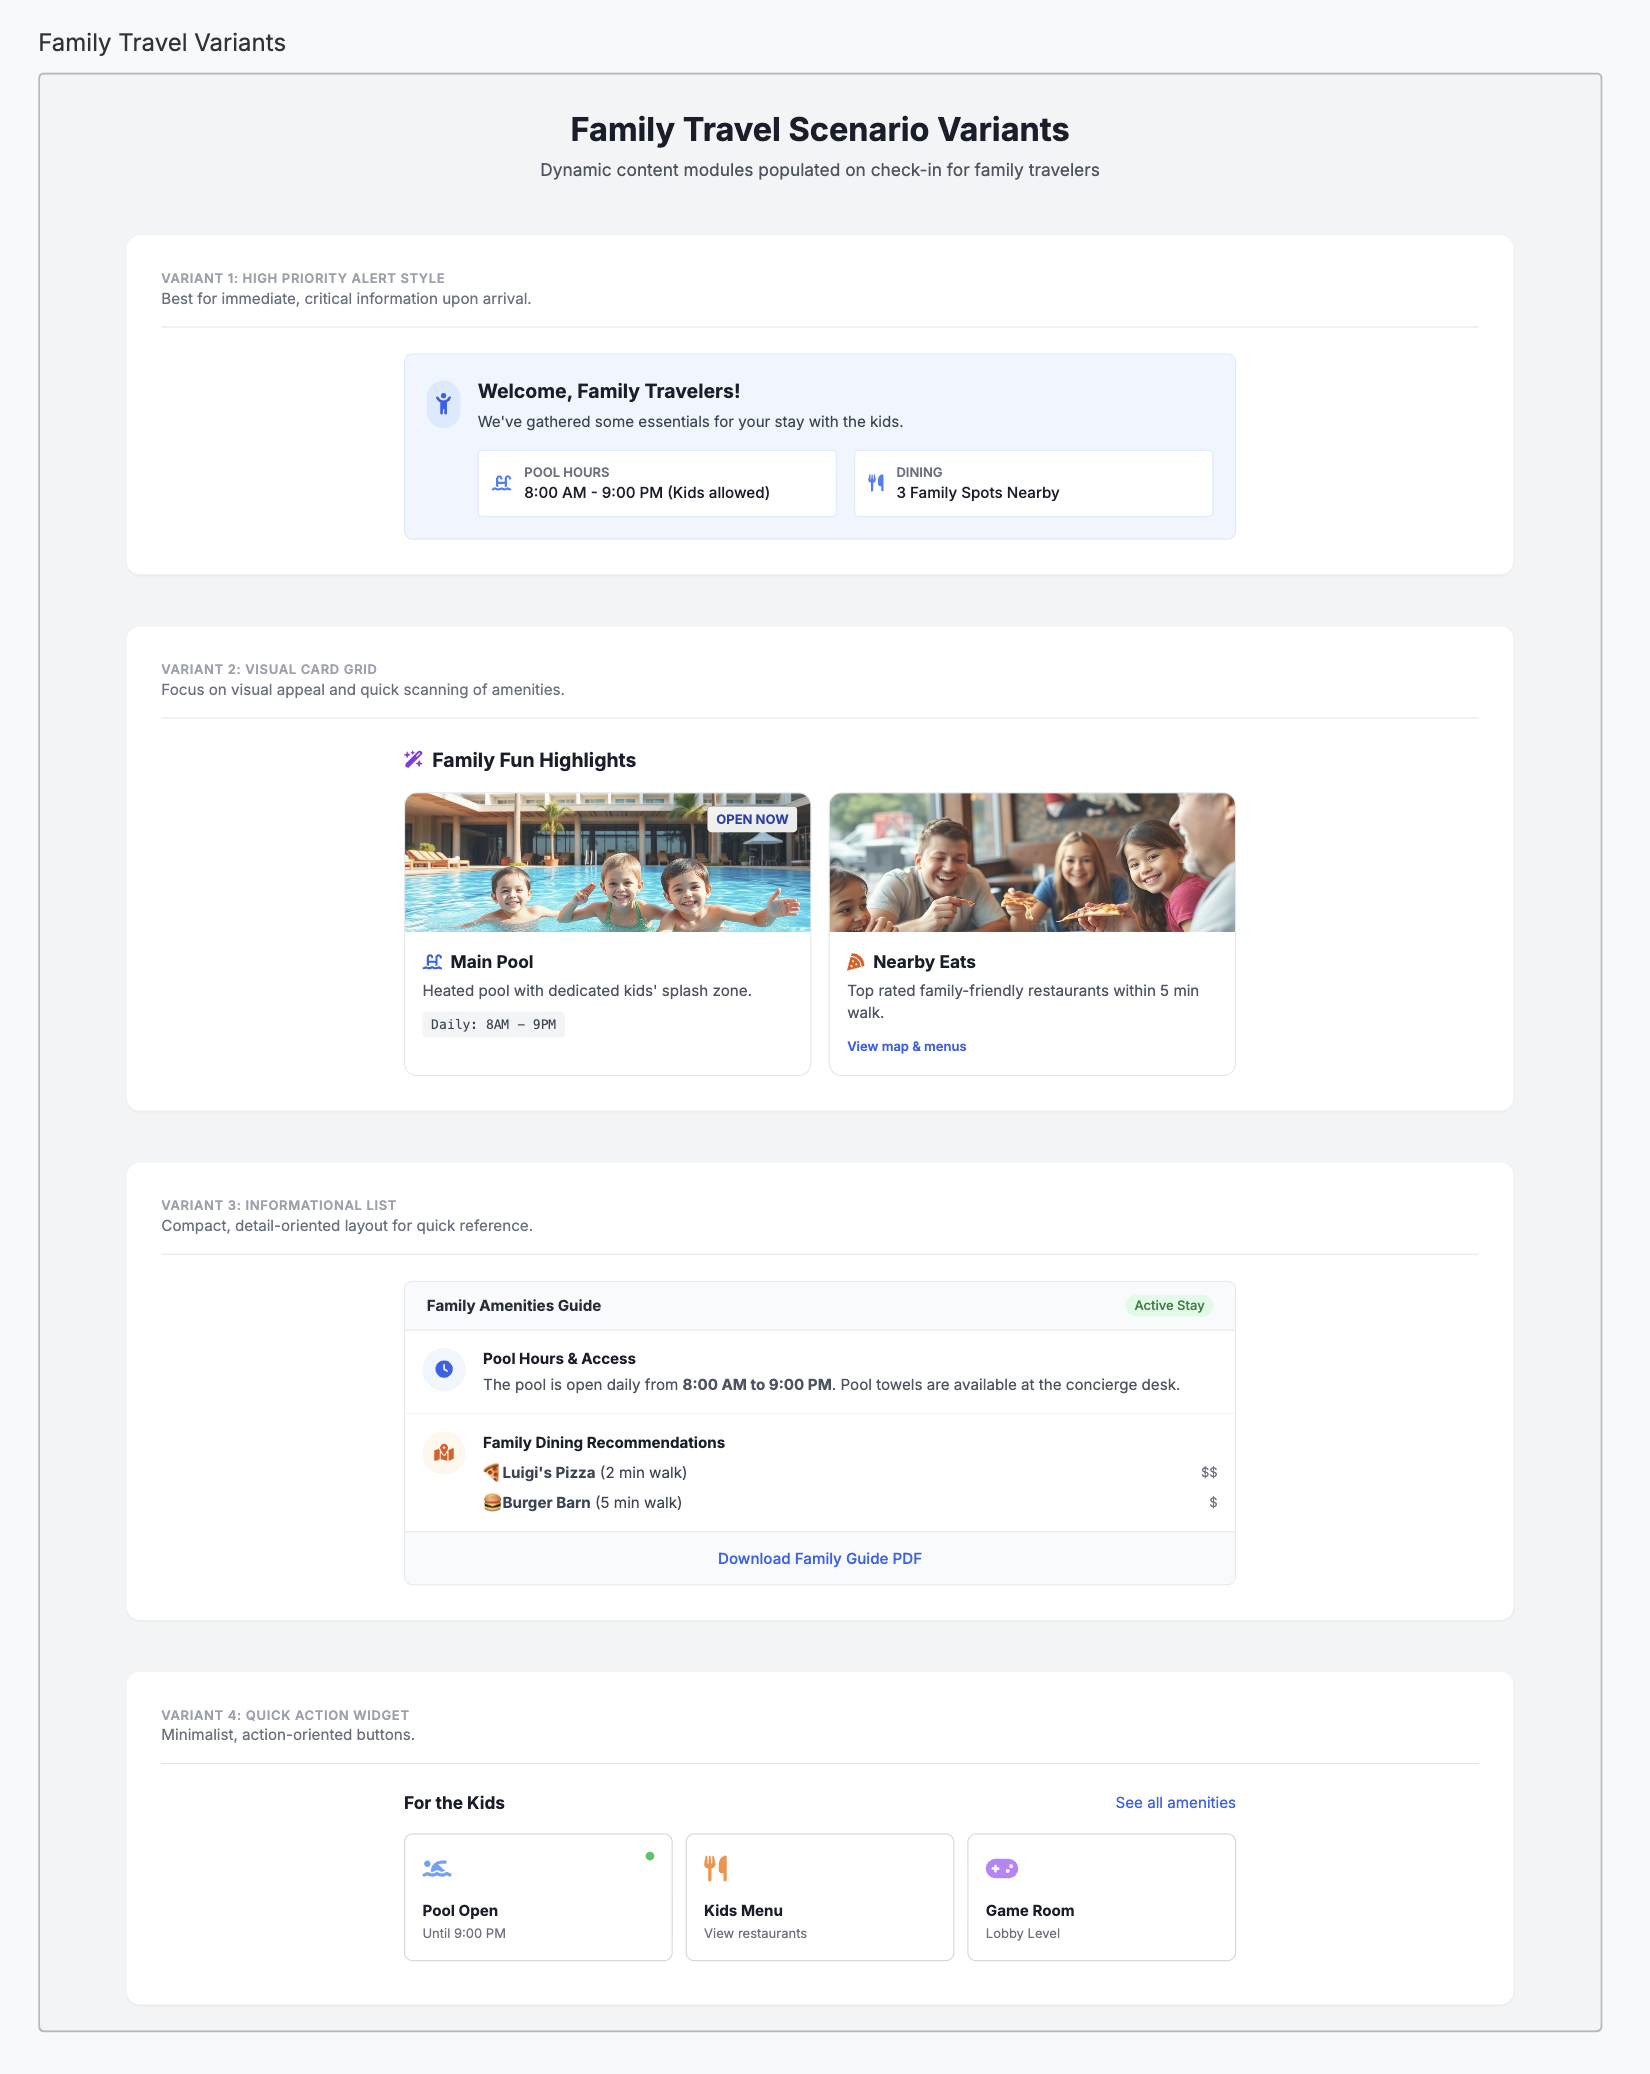Click Variant 4: Quick Action Widget label

tap(285, 1715)
